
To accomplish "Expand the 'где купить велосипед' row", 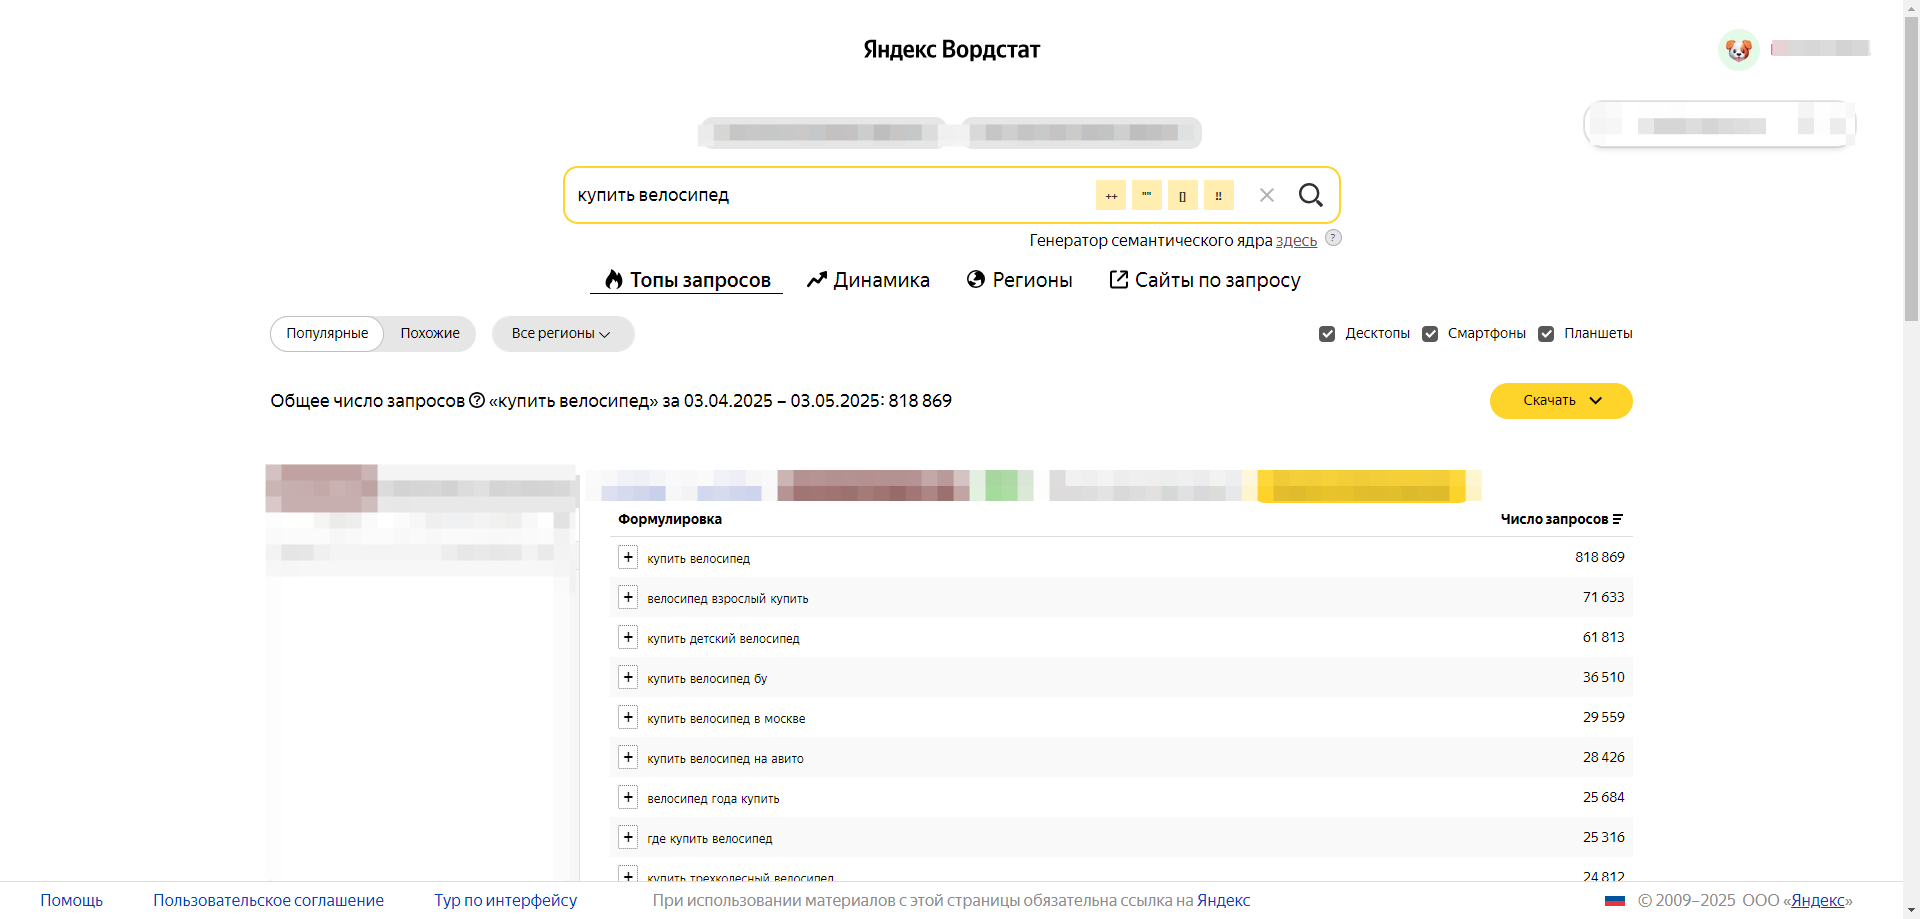I will click(628, 837).
